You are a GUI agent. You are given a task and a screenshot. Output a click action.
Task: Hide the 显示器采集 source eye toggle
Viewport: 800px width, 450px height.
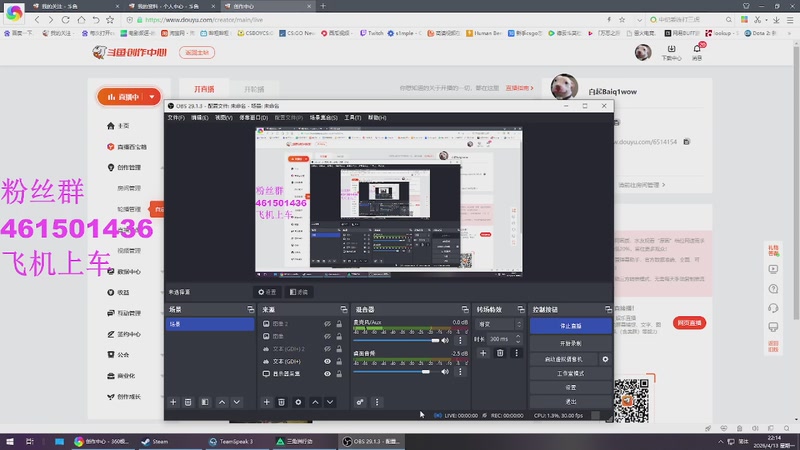[327, 374]
